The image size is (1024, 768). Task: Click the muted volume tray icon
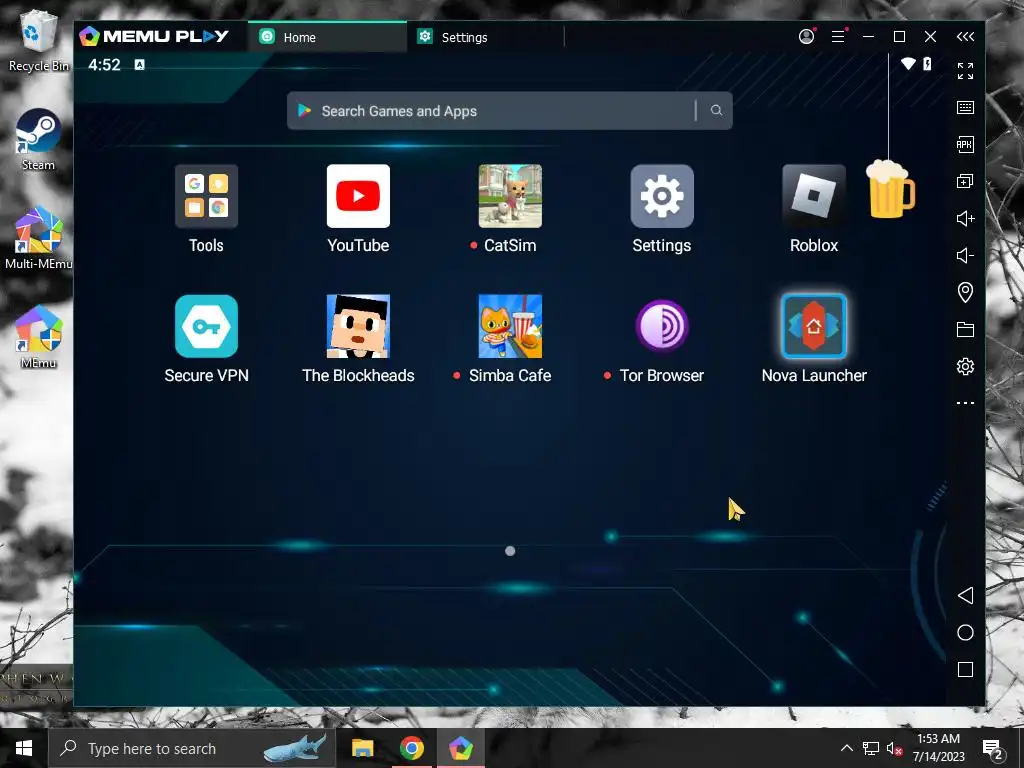894,748
